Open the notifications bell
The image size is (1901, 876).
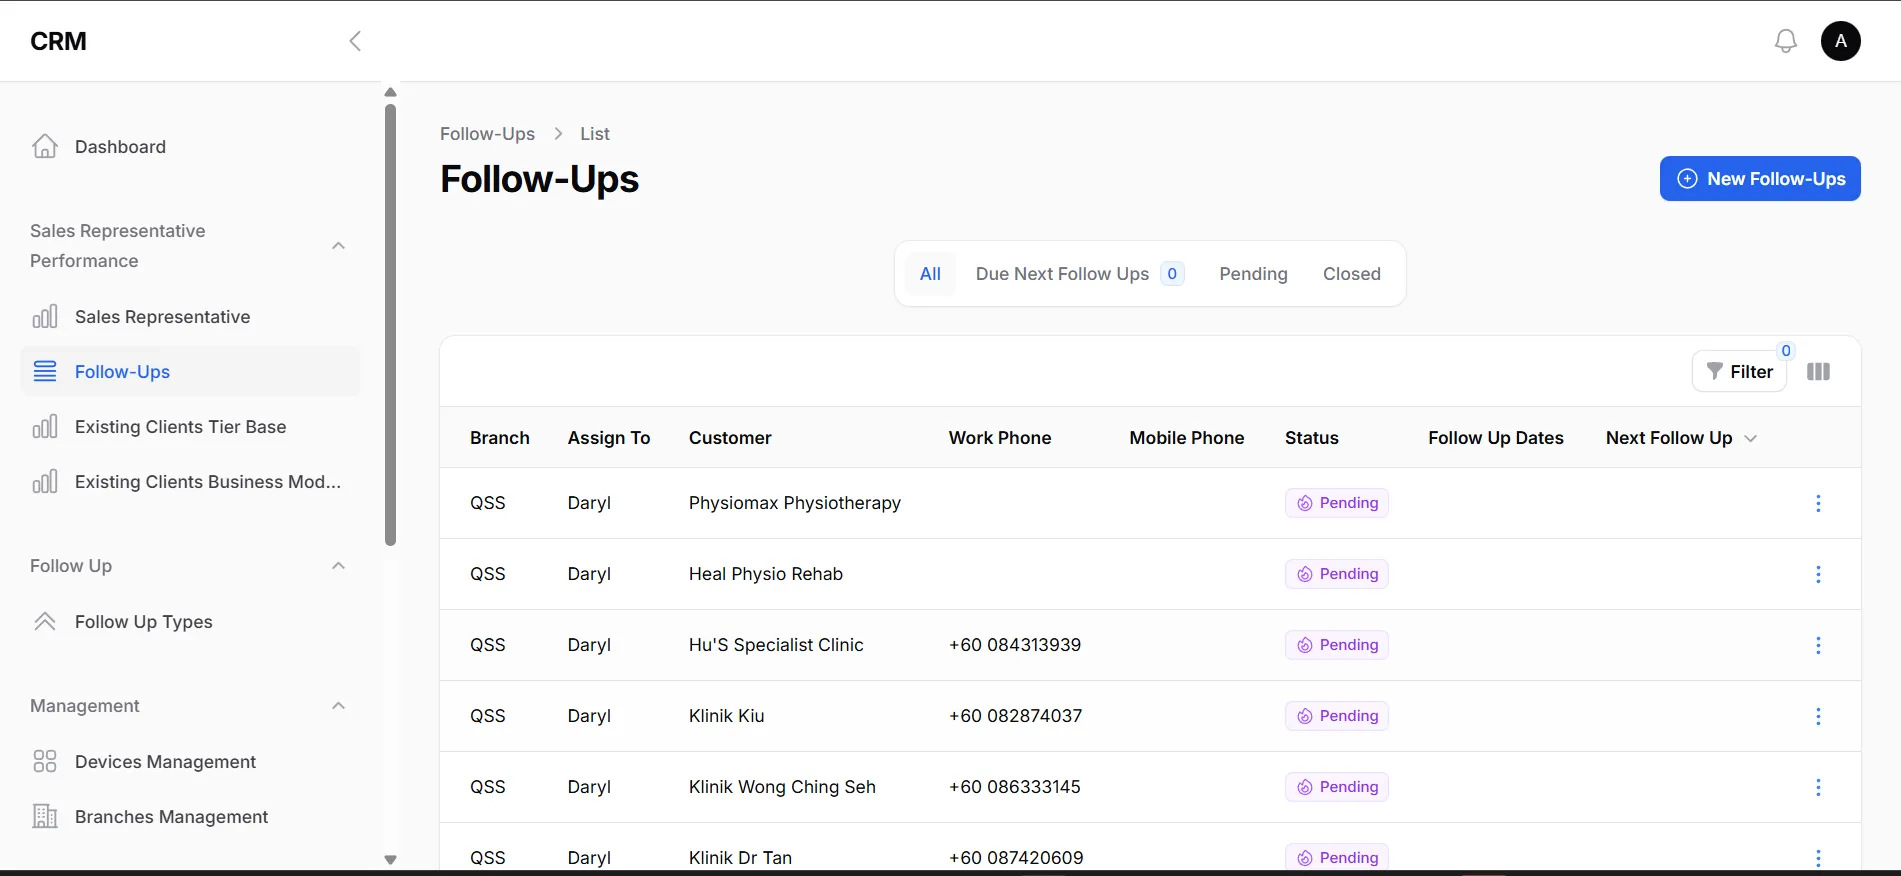[x=1786, y=41]
